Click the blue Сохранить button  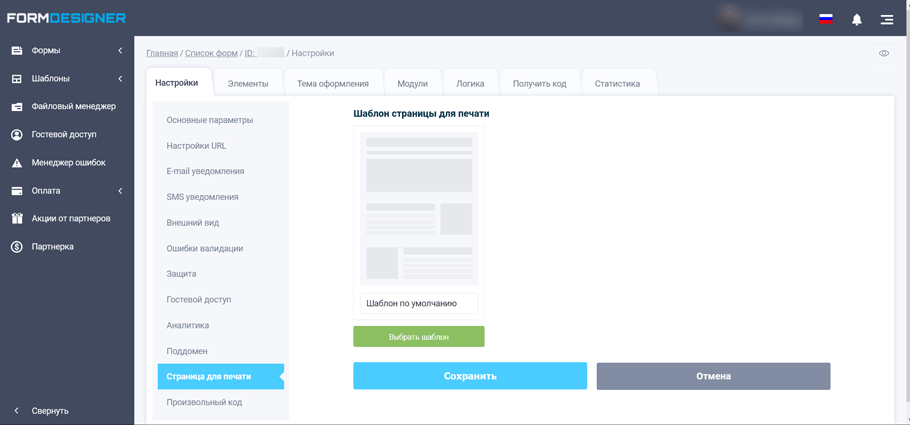pos(470,376)
